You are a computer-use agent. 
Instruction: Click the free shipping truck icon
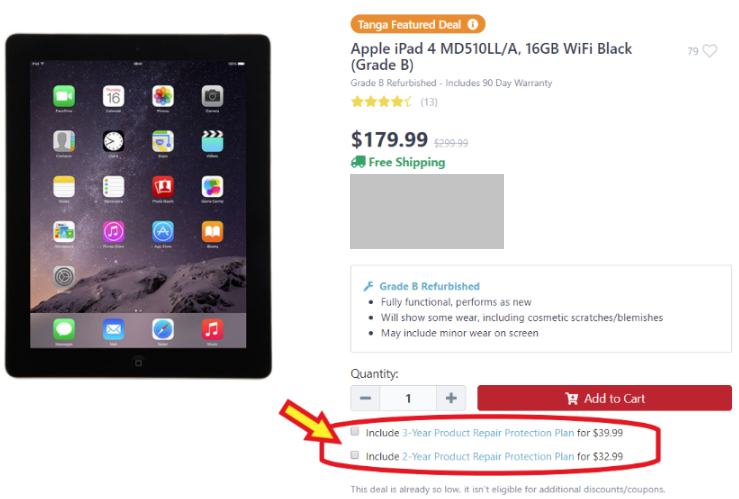[x=358, y=162]
